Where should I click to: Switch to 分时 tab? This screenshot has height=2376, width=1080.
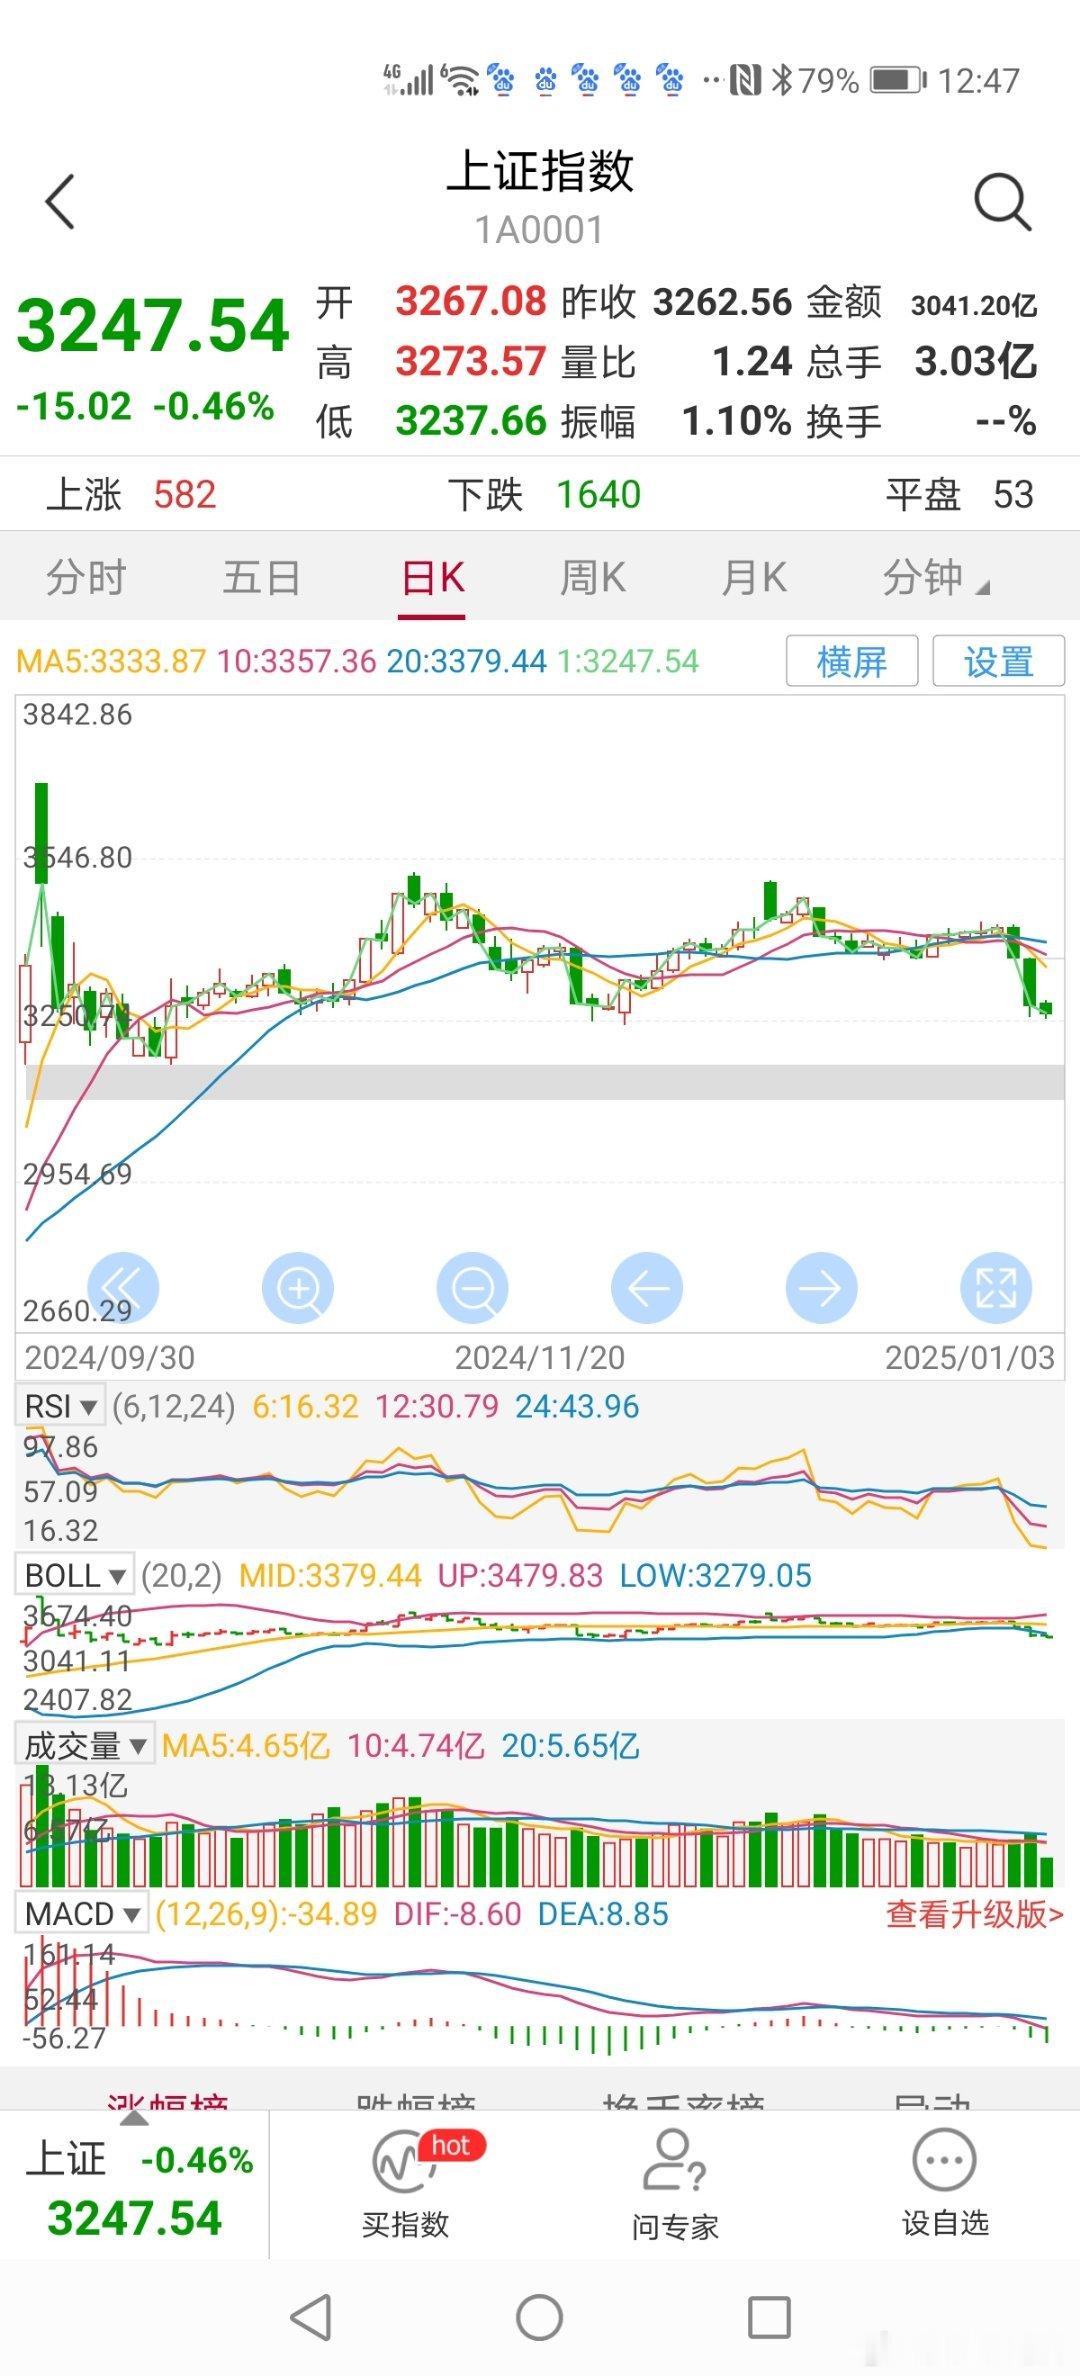(x=86, y=578)
